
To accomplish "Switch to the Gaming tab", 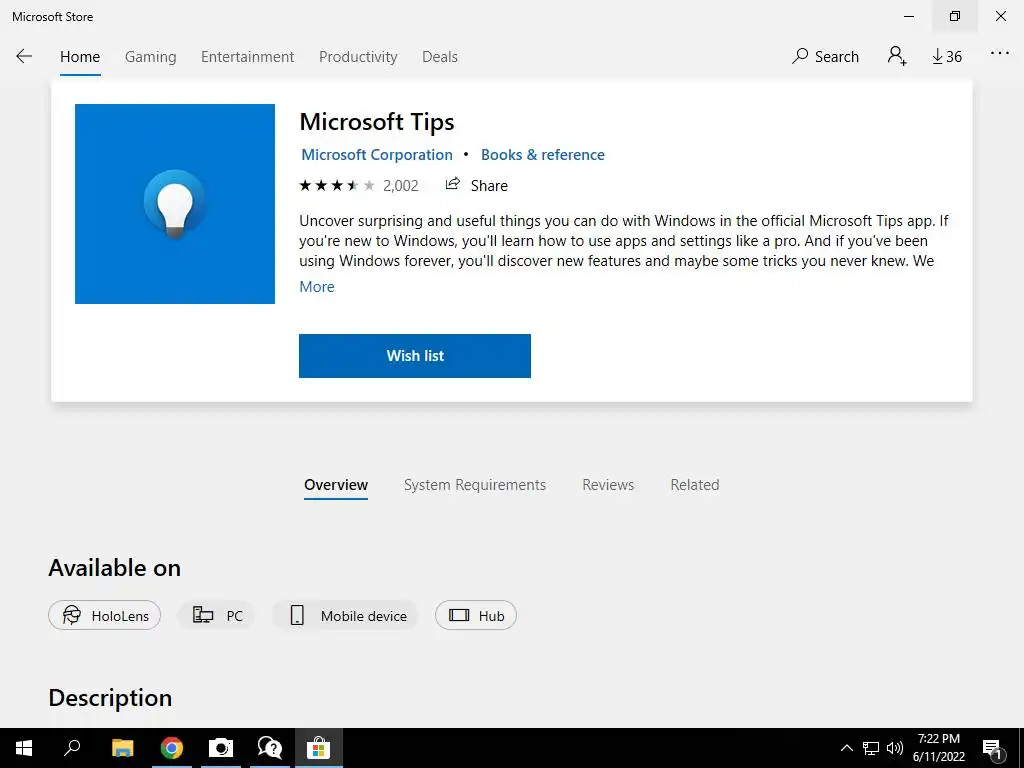I will coord(151,57).
